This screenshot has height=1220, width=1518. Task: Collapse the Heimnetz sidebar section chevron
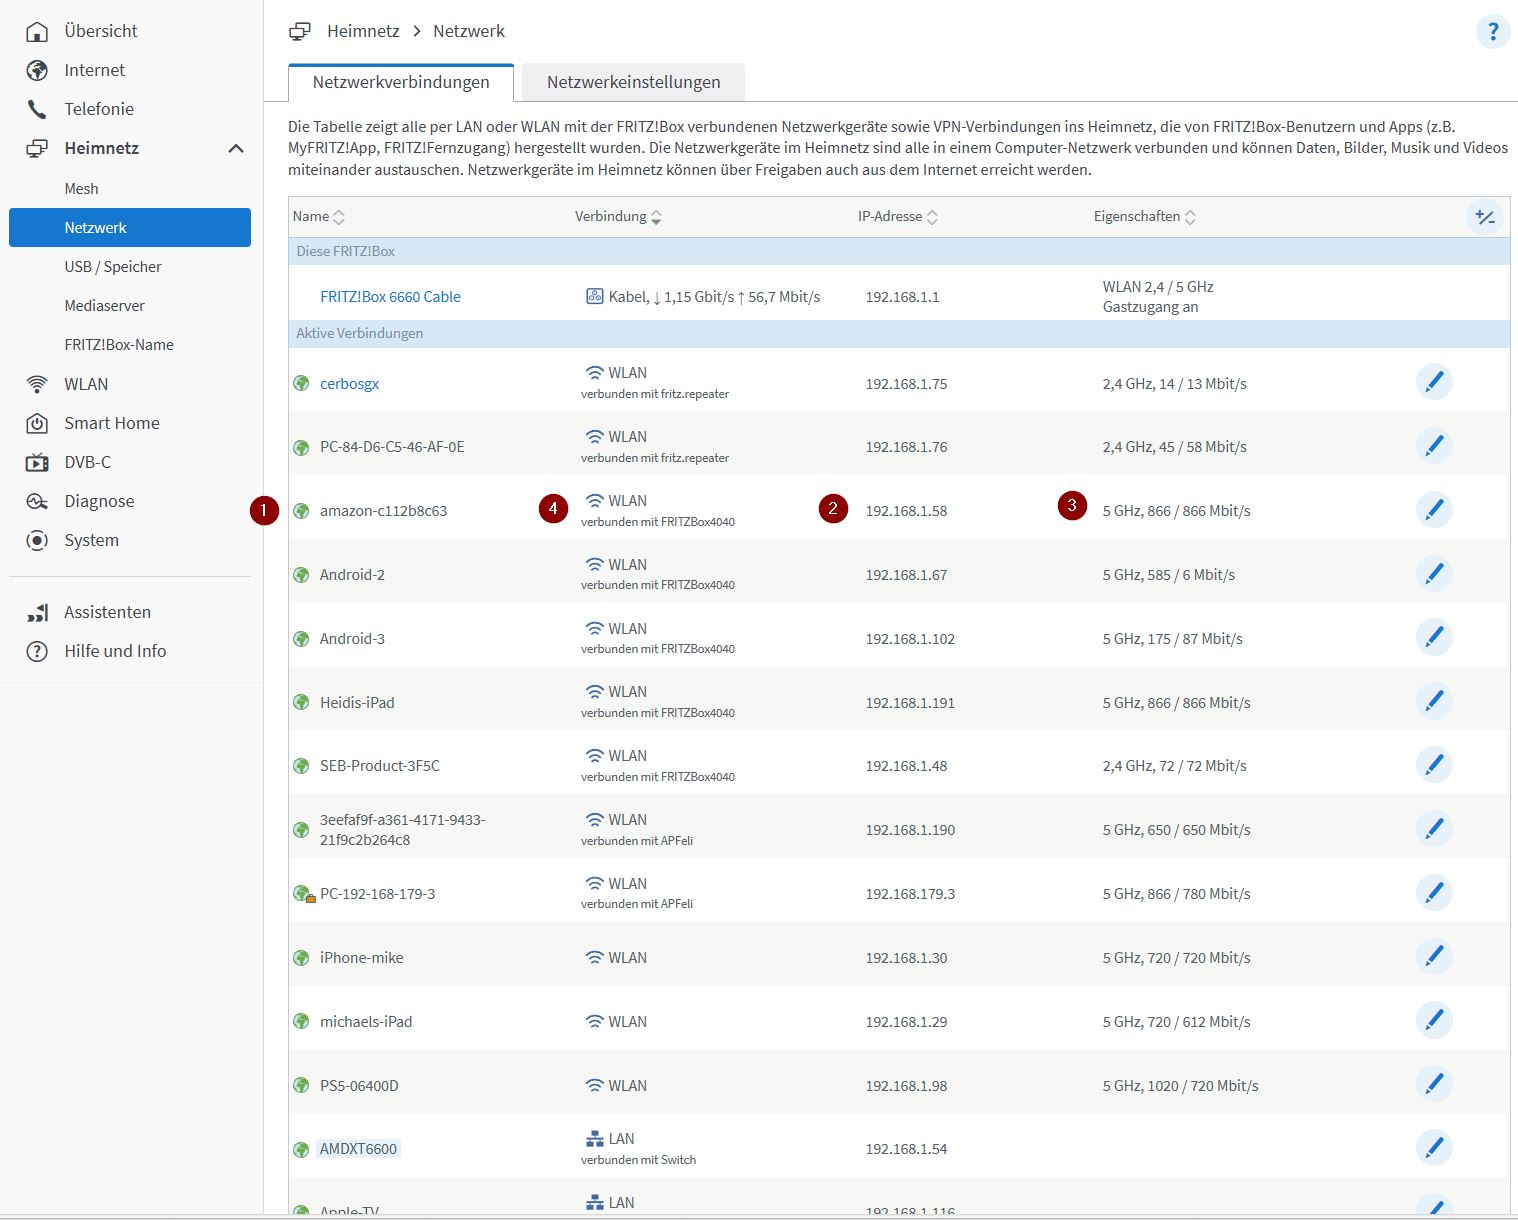coord(236,149)
